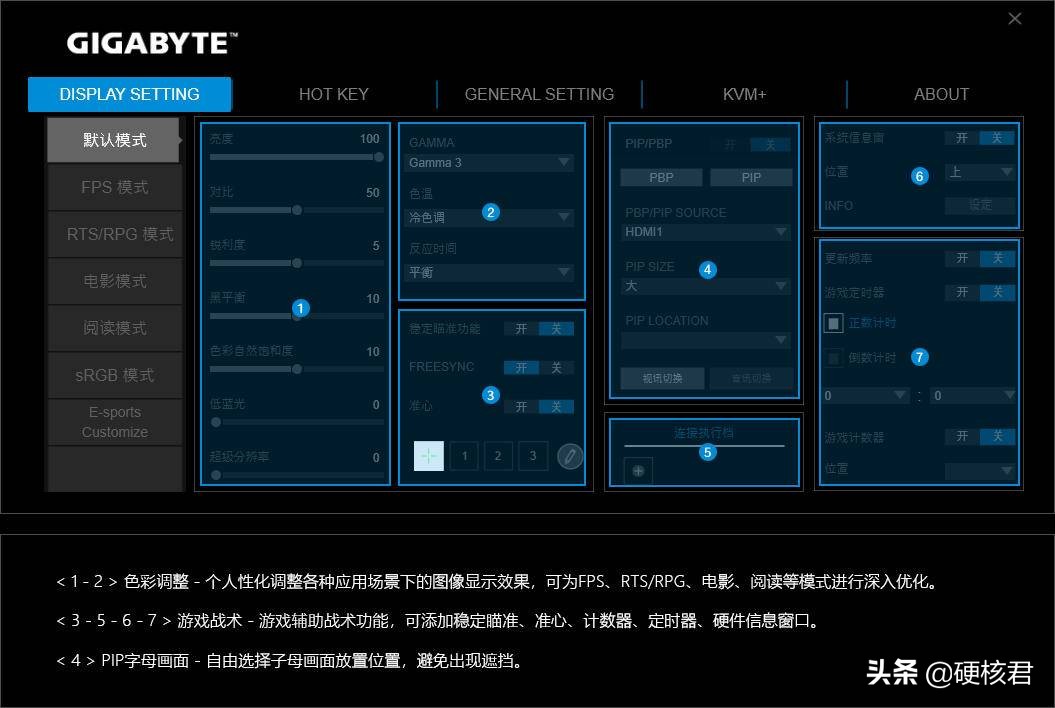Open the crosshair pencil editor
The height and width of the screenshot is (708, 1055).
point(570,456)
